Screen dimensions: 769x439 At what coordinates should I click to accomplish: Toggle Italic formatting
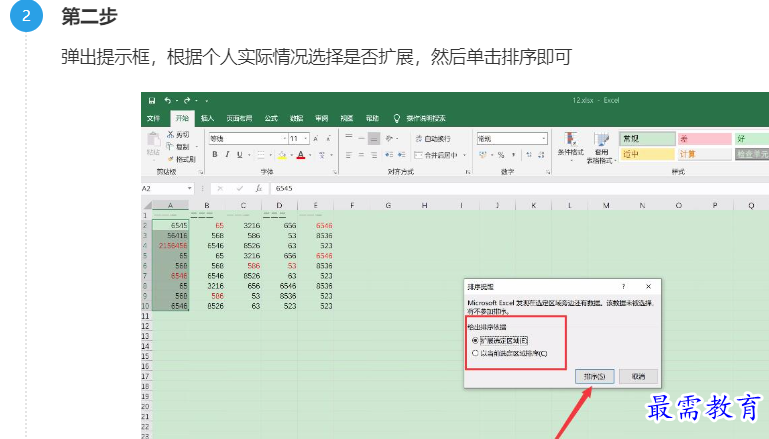[227, 155]
